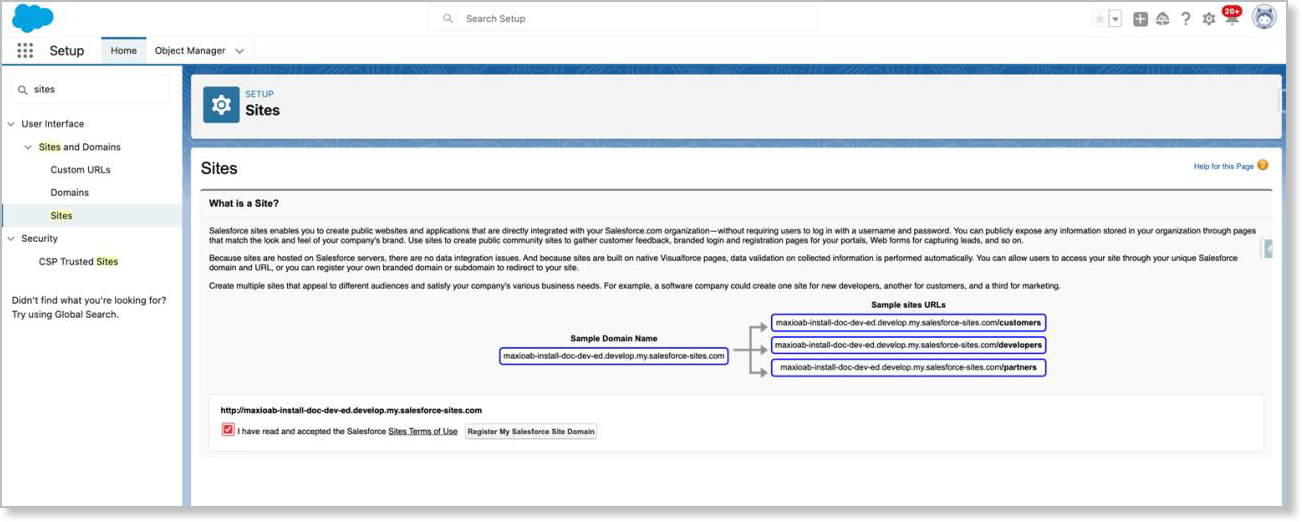This screenshot has width=1302, height=522.
Task: Click the Quick Find box containing sites
Action: pyautogui.click(x=90, y=89)
